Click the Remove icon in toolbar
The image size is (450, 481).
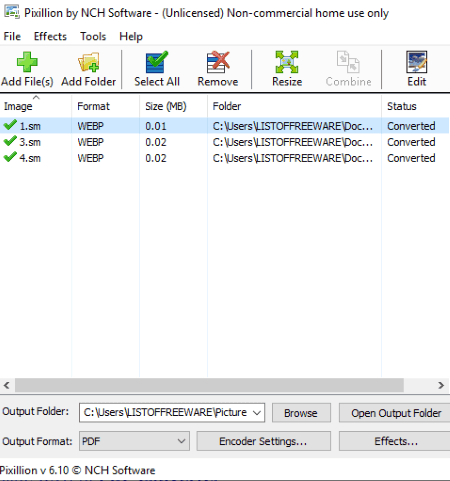tap(218, 62)
